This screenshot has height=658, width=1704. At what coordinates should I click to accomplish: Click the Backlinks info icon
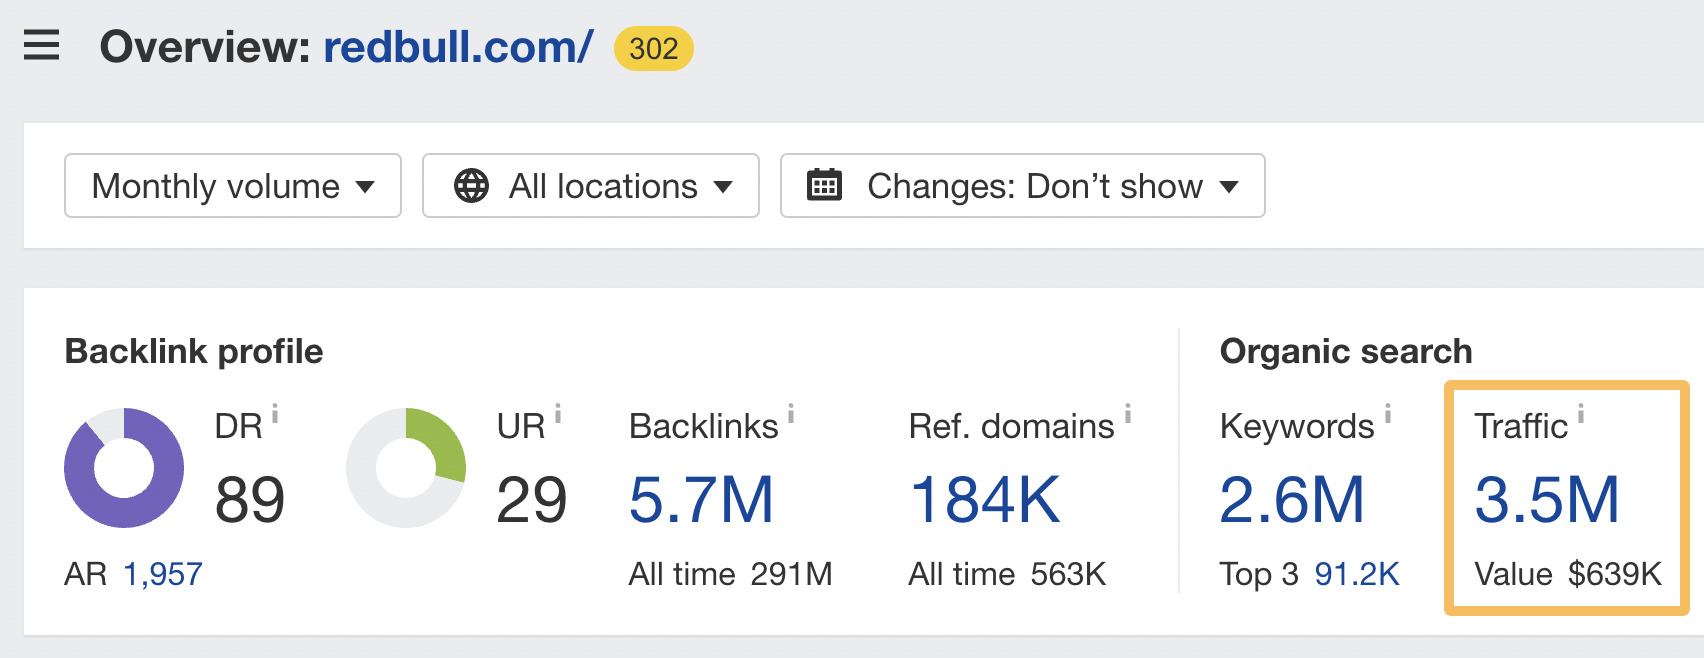(x=791, y=412)
